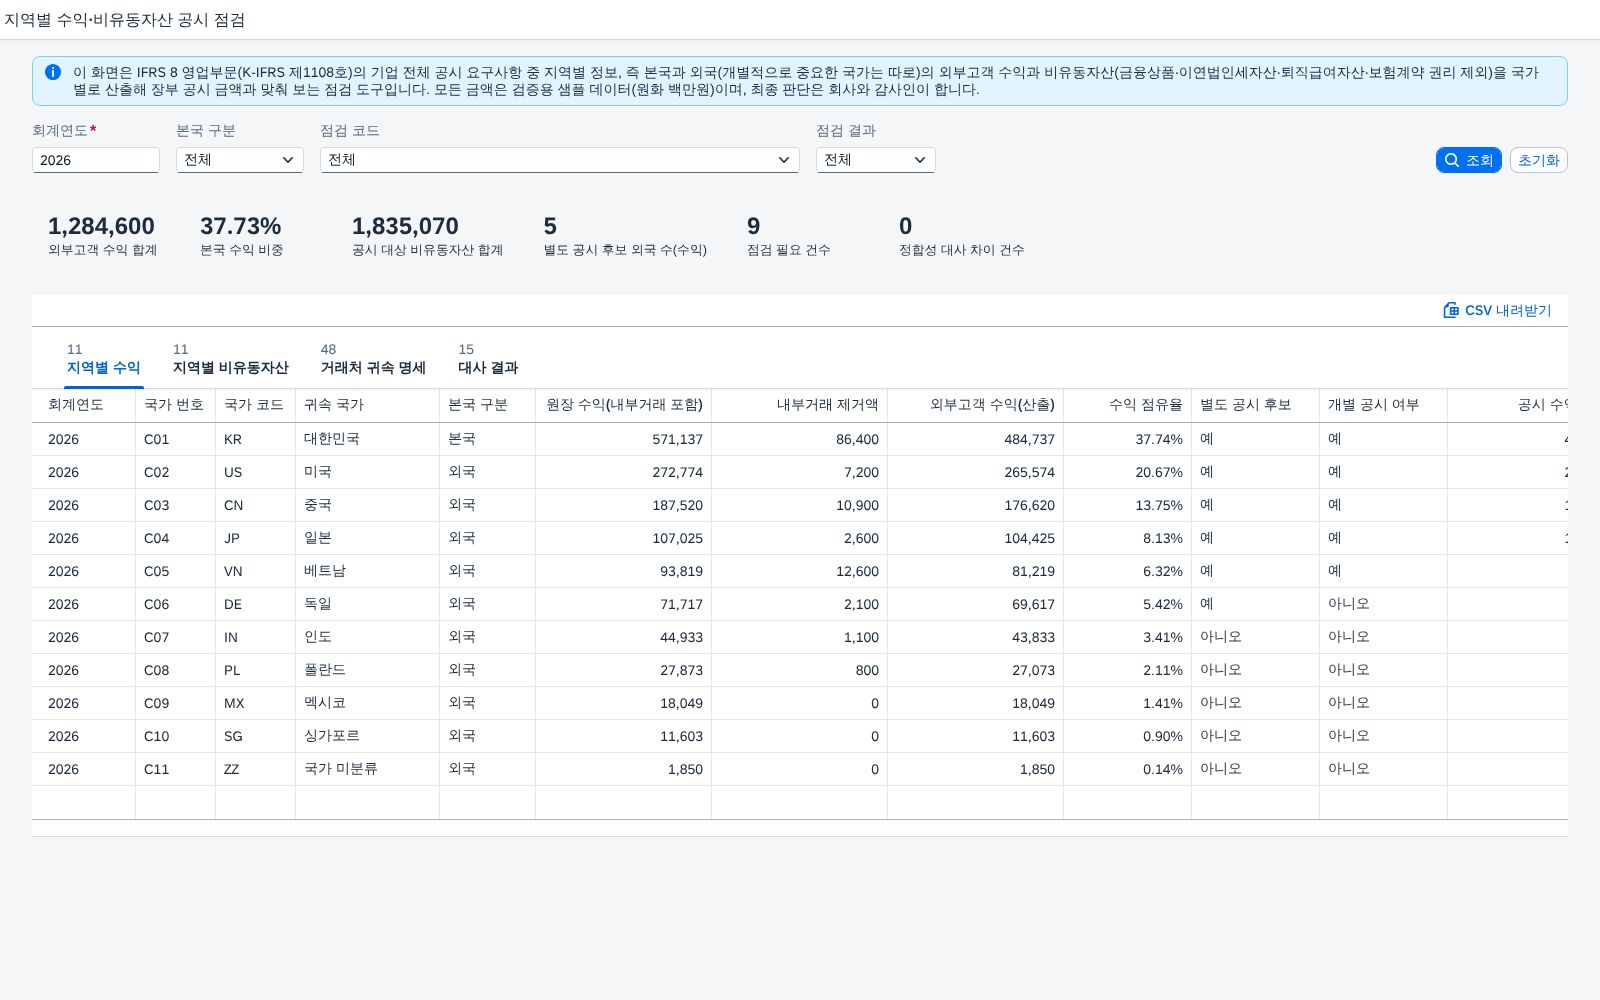Viewport: 1600px width, 1000px height.
Task: Click the 외부고객 수익(산출) column header
Action: (x=976, y=405)
